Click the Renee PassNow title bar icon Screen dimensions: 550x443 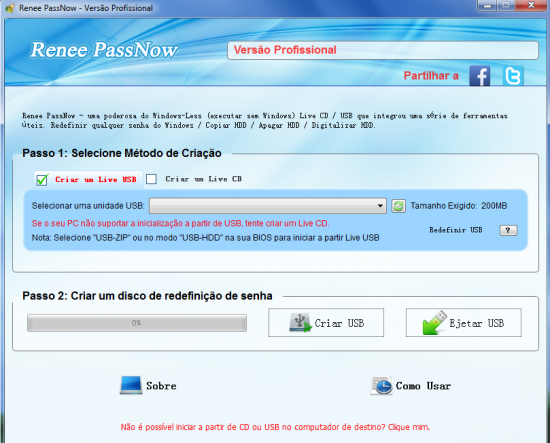point(10,8)
